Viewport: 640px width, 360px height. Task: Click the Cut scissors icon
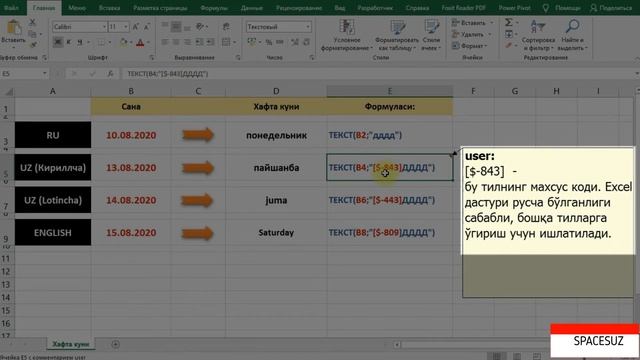pyautogui.click(x=32, y=22)
